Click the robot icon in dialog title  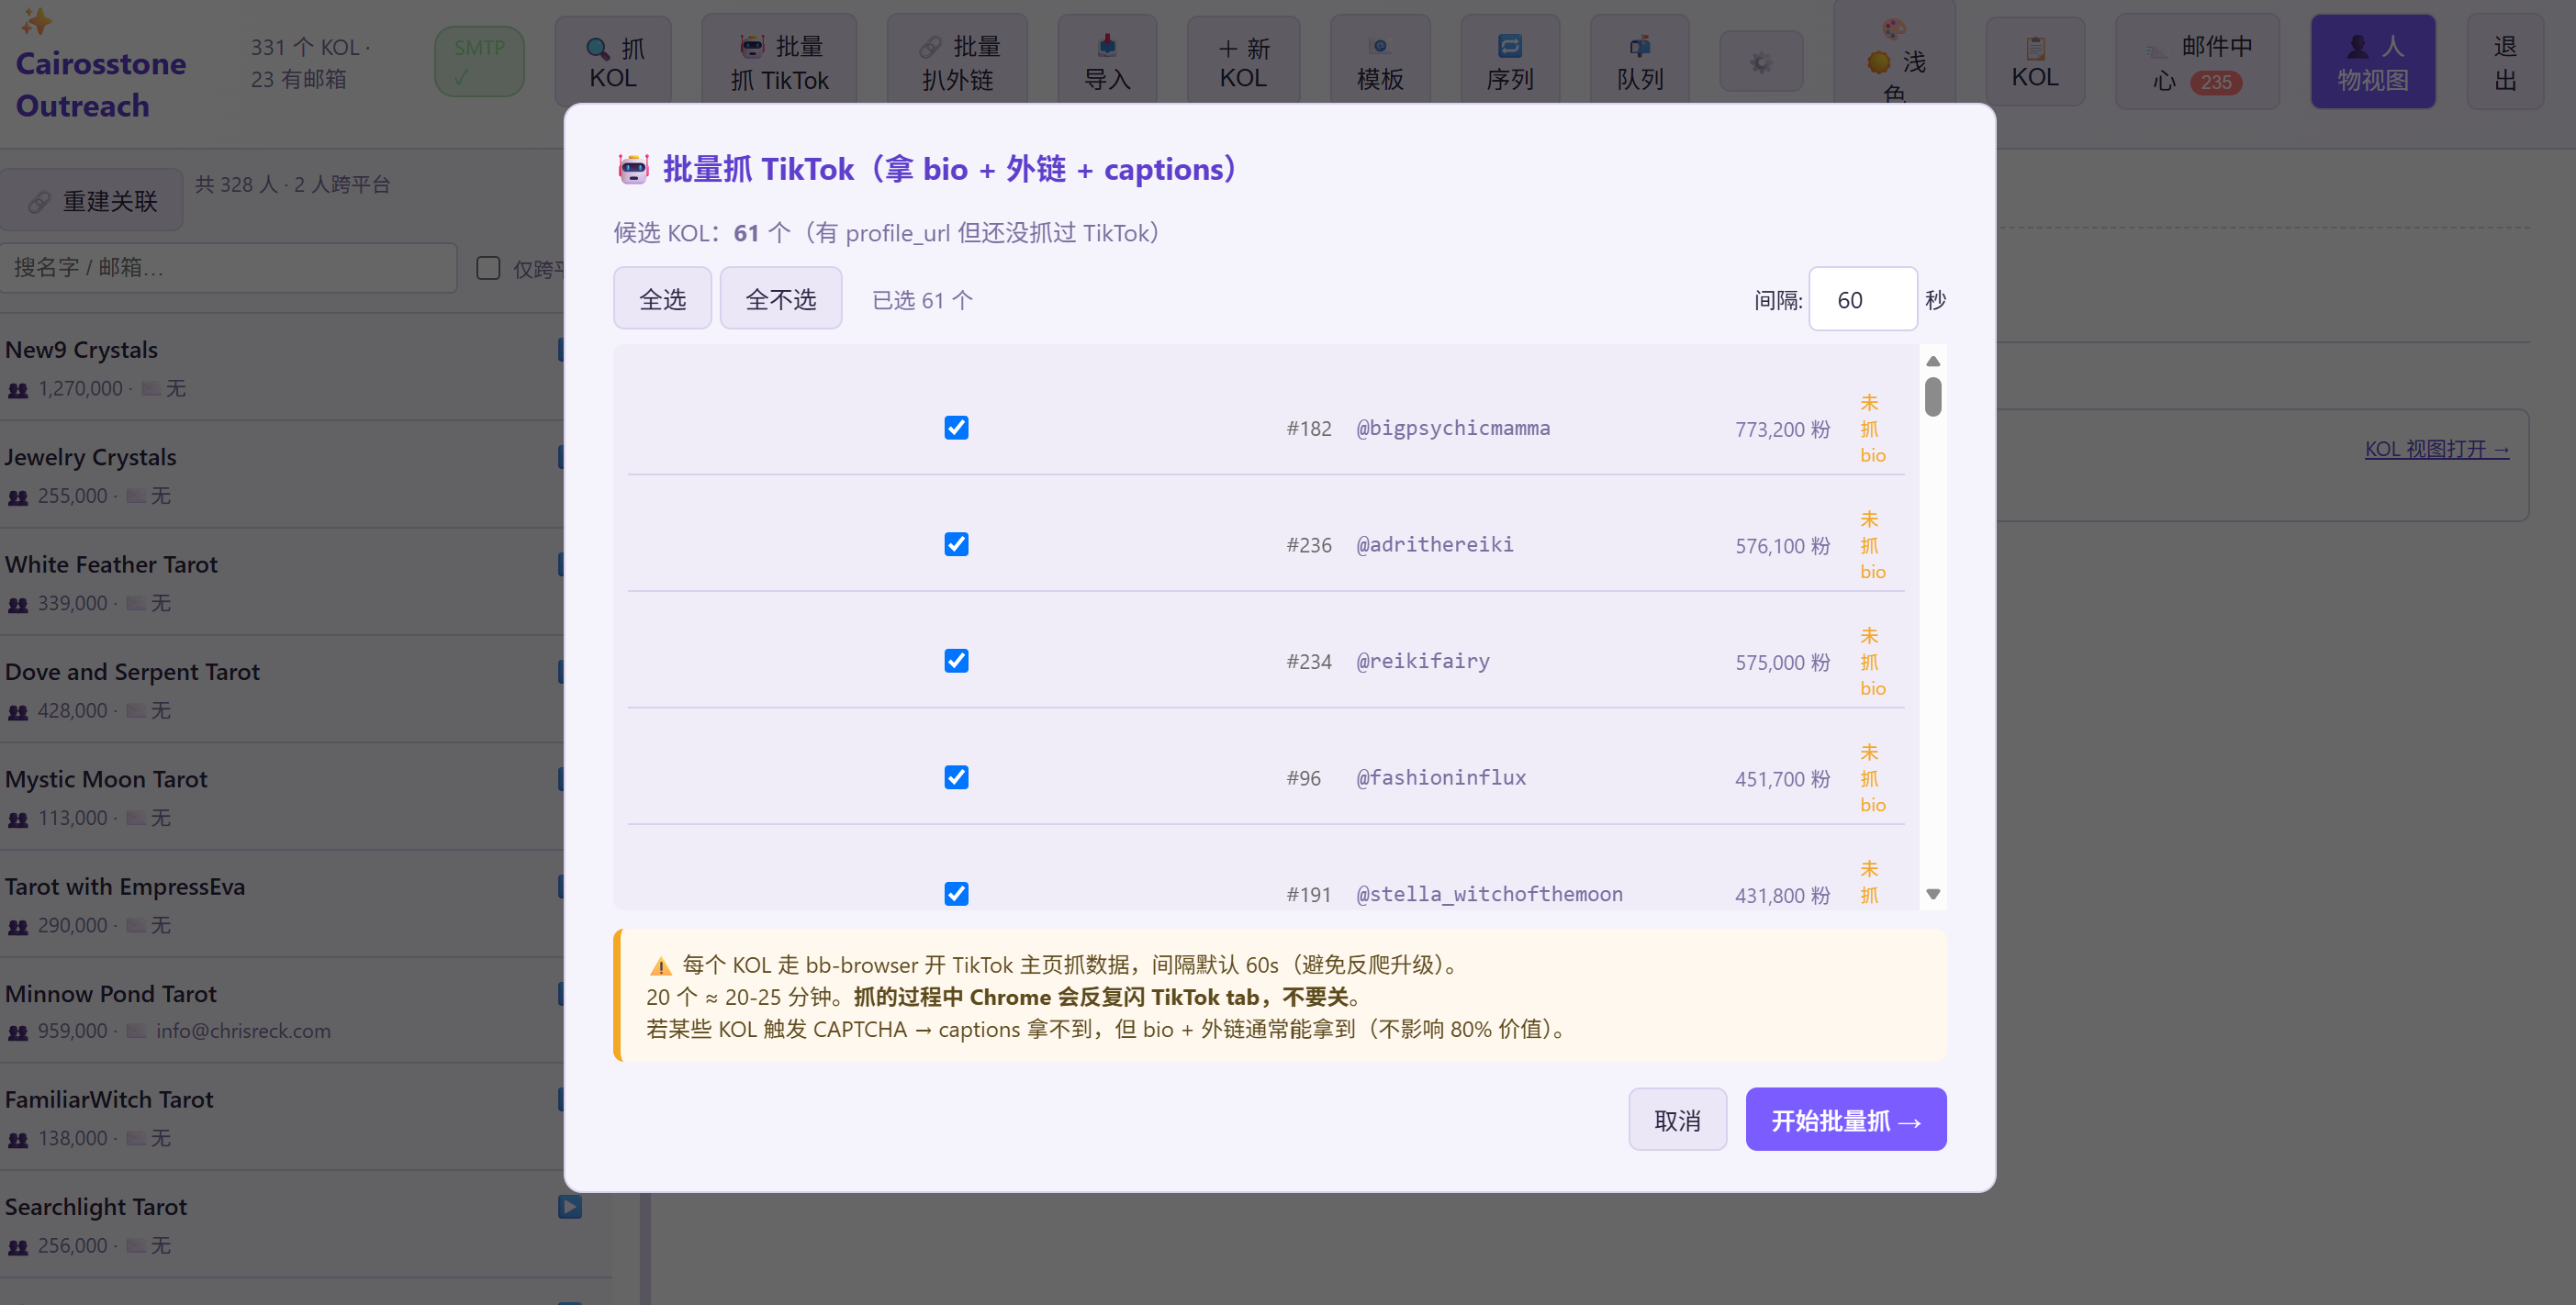pyautogui.click(x=633, y=169)
